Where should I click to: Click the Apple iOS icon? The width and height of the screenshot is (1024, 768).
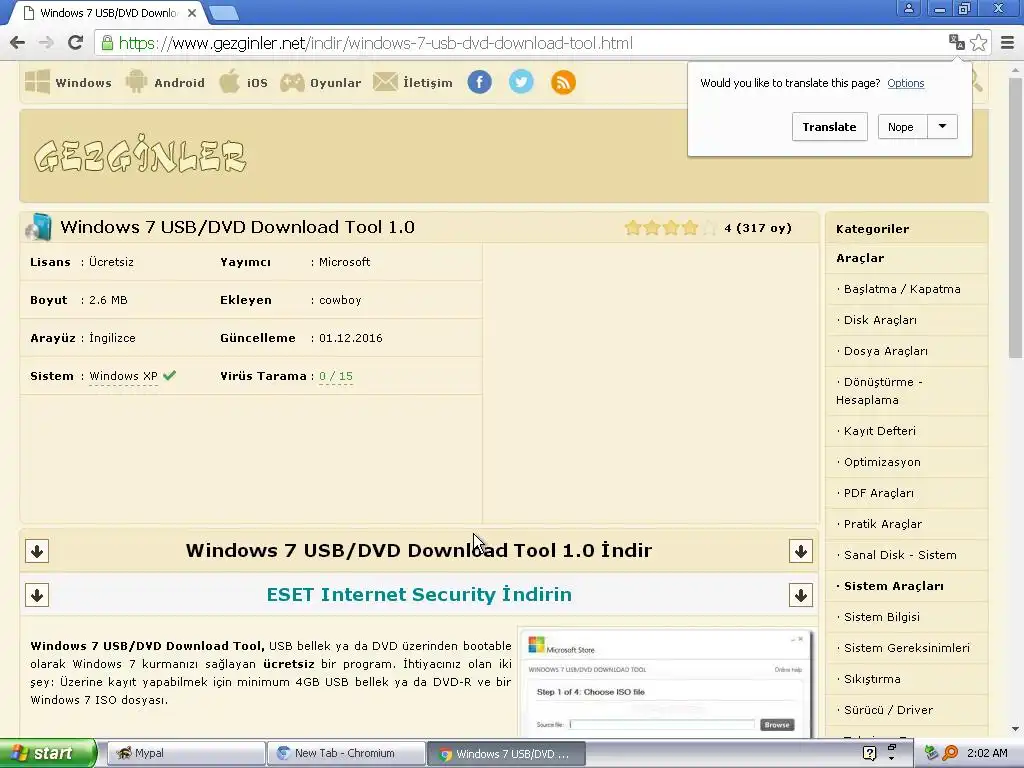(229, 82)
